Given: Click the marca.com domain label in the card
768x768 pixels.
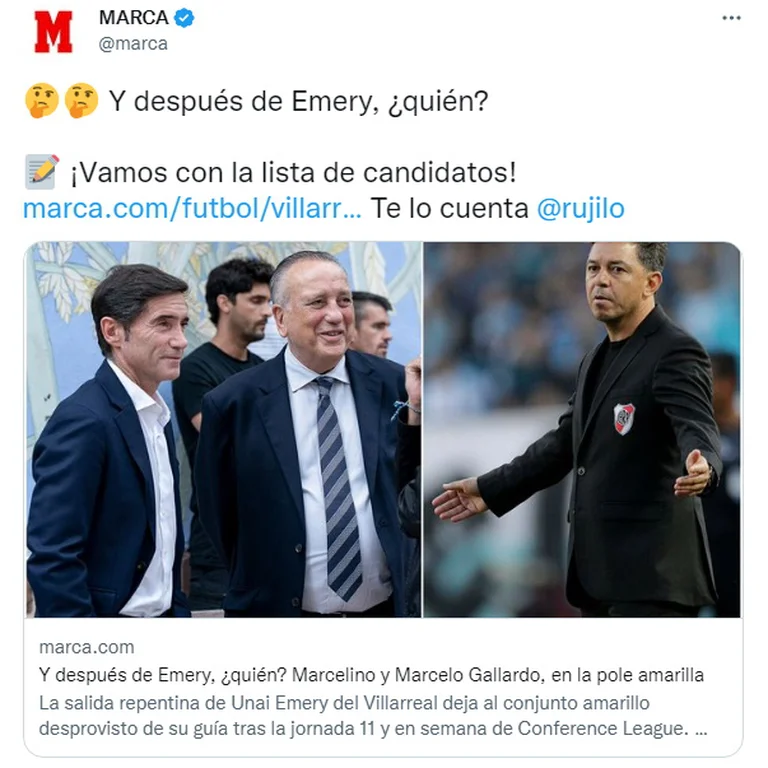Looking at the screenshot, I should click(87, 647).
